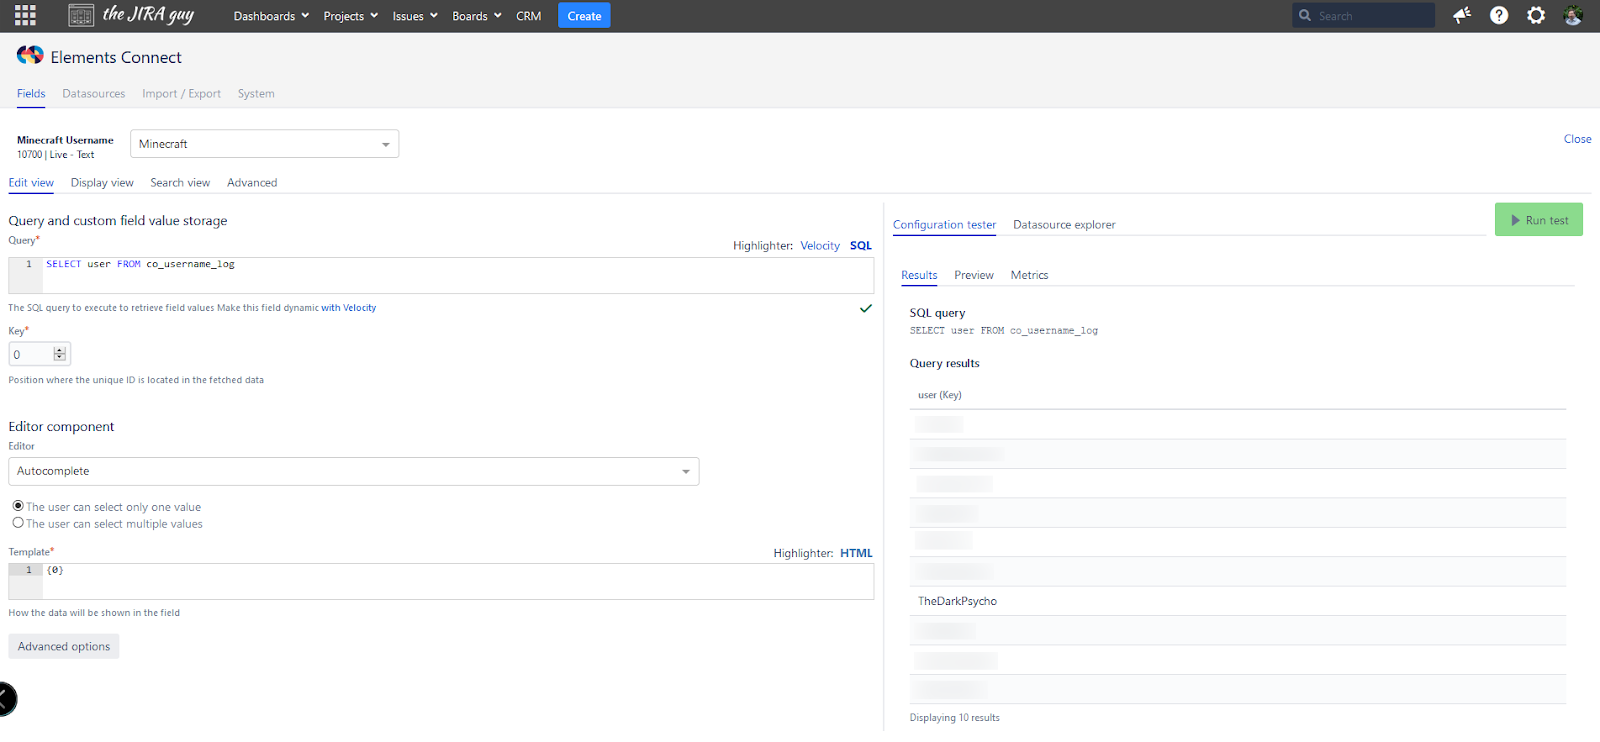Open the Minecraft datasource dropdown

coord(264,144)
